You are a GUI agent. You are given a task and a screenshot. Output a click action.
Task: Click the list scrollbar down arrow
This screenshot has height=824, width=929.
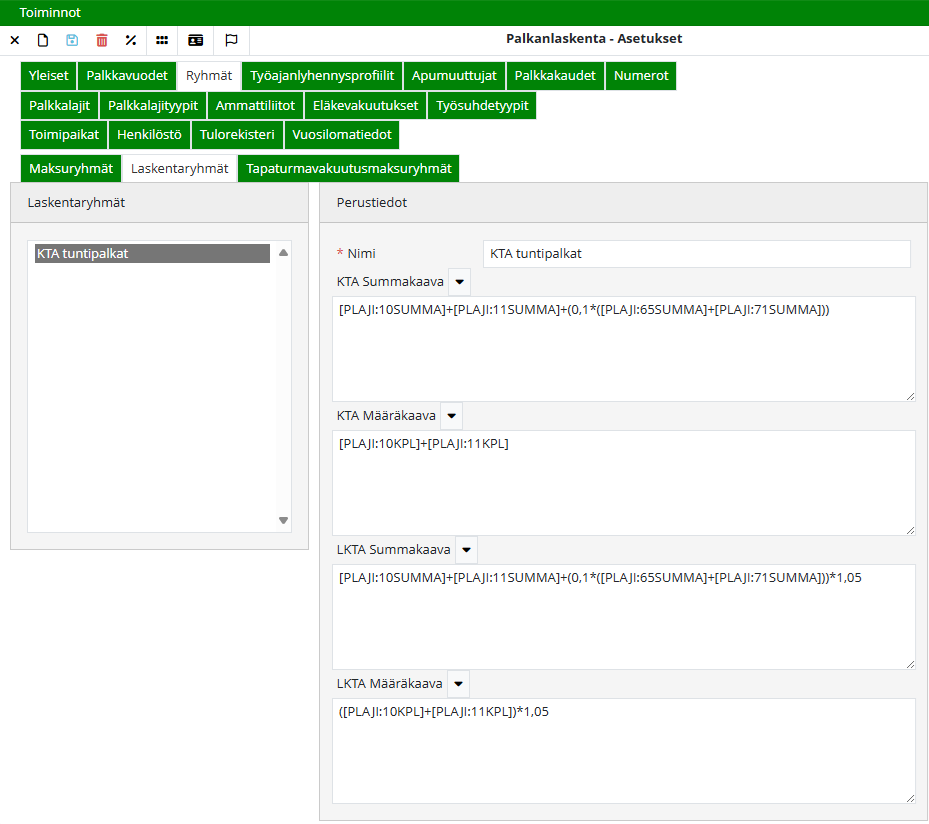click(x=283, y=520)
